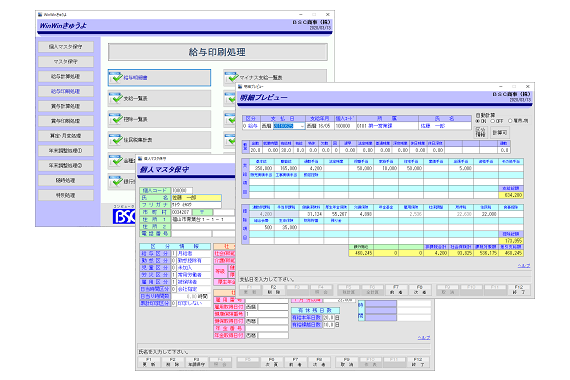Click the F1 更新 key in 個人マスタ保守
This screenshot has width=570, height=380.
coord(149,362)
